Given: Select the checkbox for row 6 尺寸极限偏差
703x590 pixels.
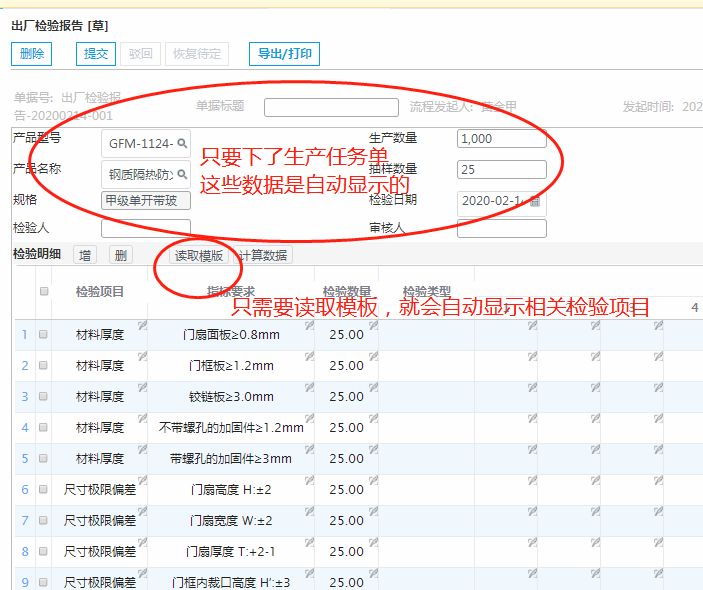Looking at the screenshot, I should tap(43, 490).
